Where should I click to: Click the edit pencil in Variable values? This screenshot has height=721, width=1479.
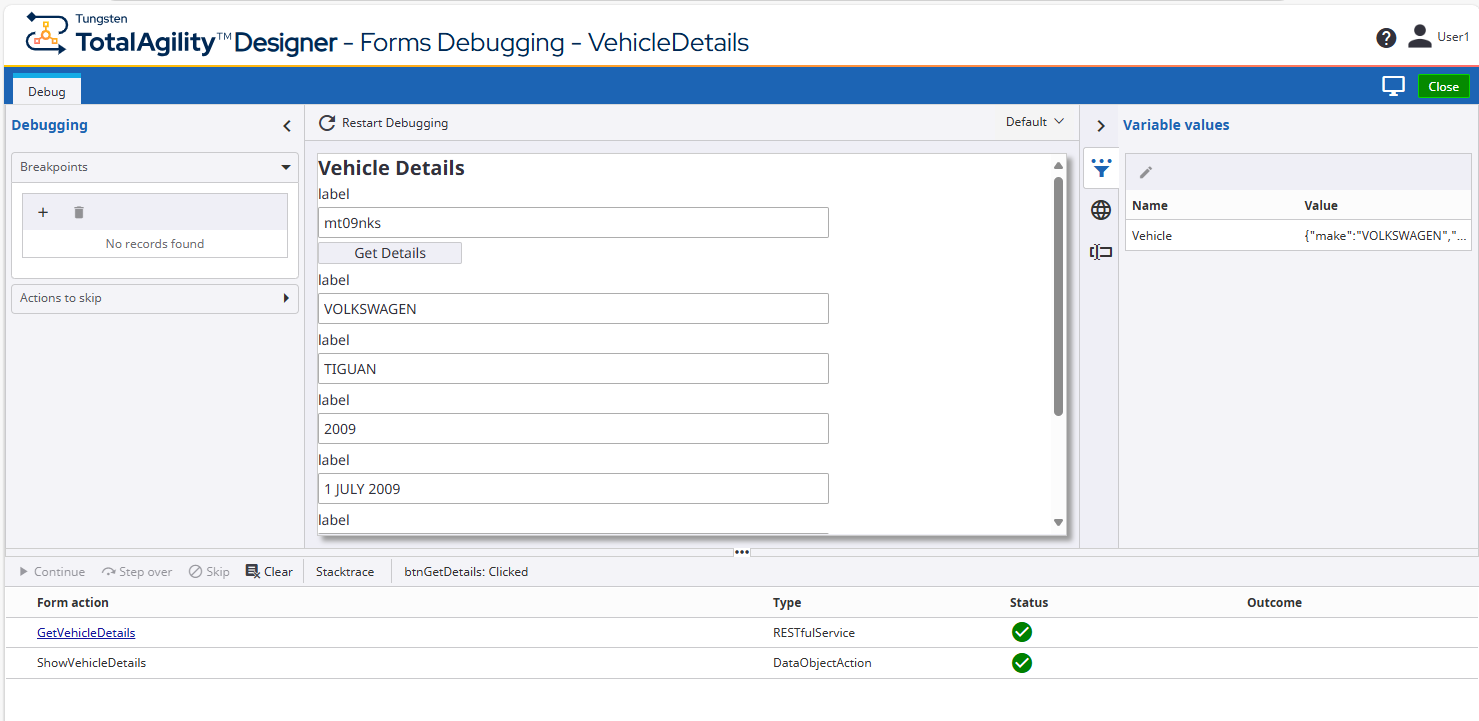[x=1146, y=172]
